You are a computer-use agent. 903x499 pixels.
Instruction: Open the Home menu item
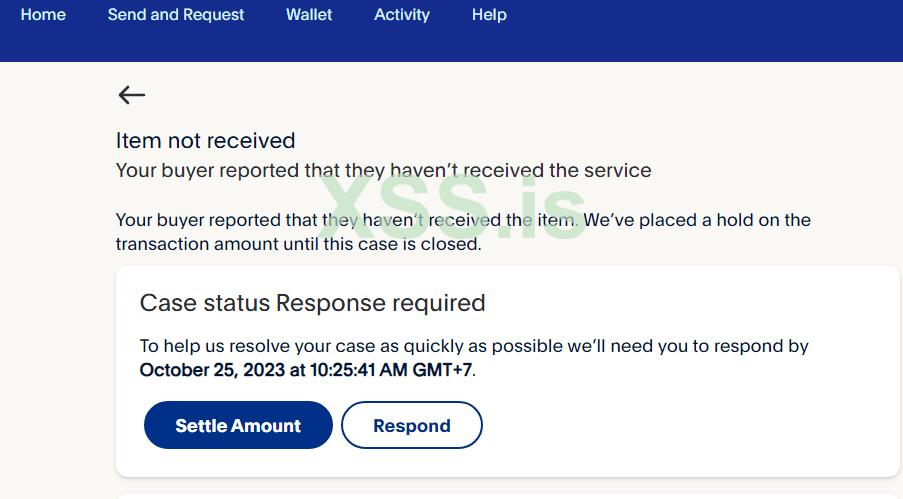(x=43, y=15)
